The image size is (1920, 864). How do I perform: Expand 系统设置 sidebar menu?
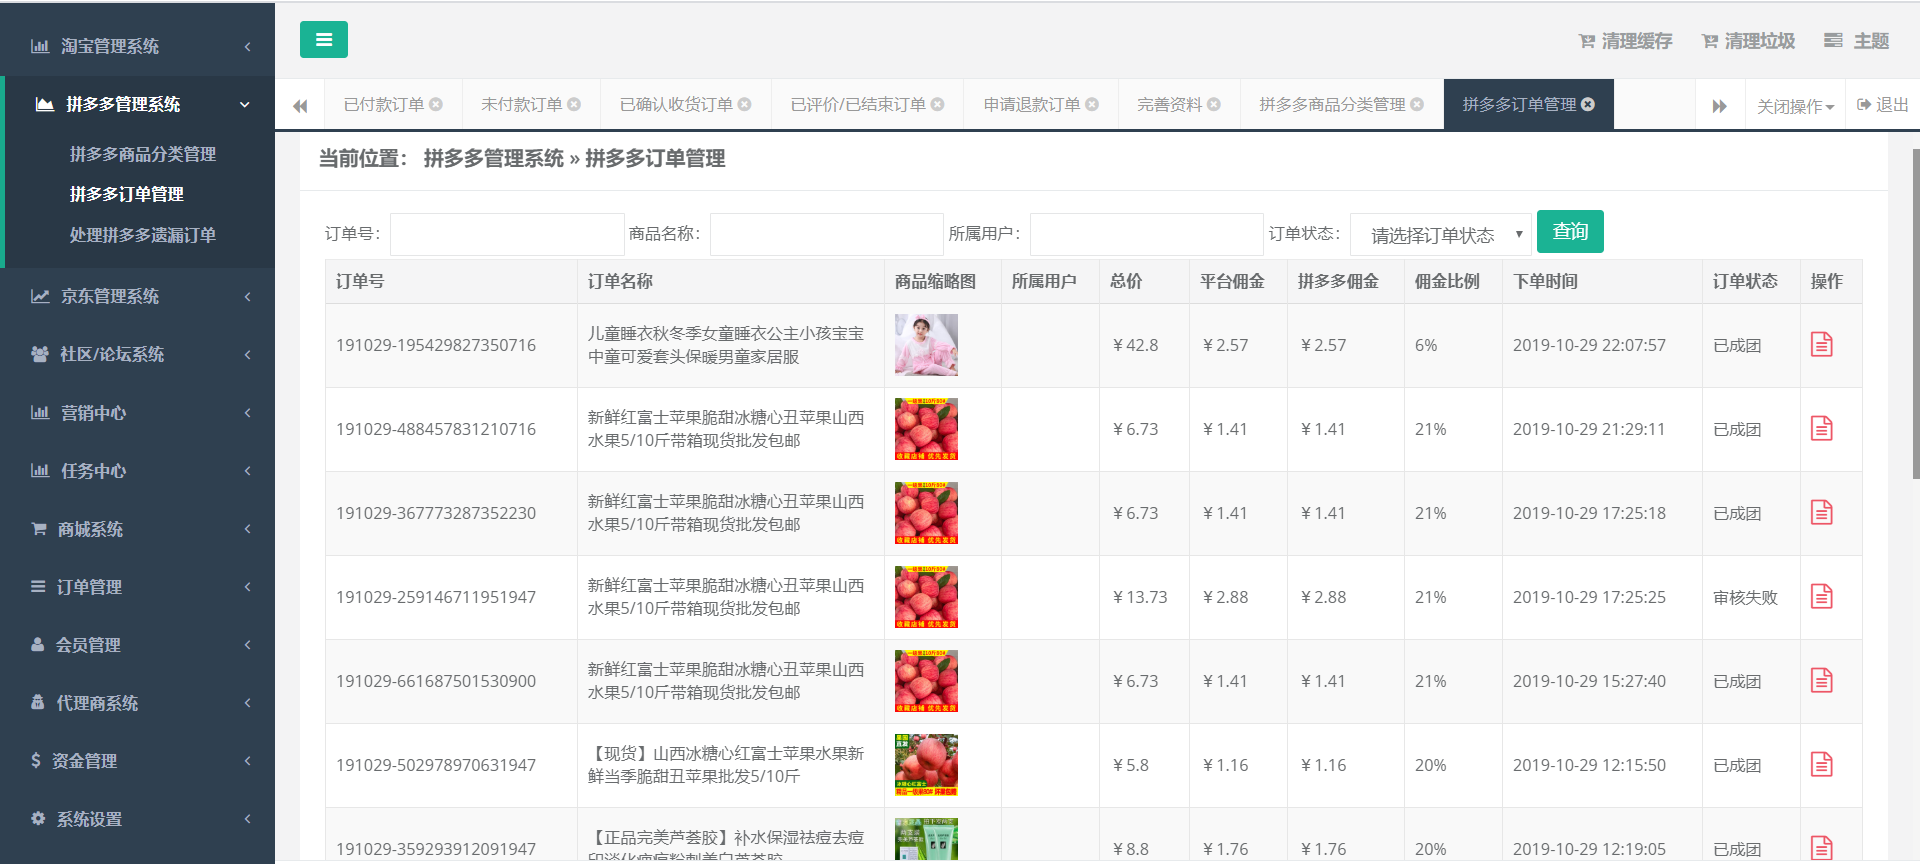coord(137,818)
